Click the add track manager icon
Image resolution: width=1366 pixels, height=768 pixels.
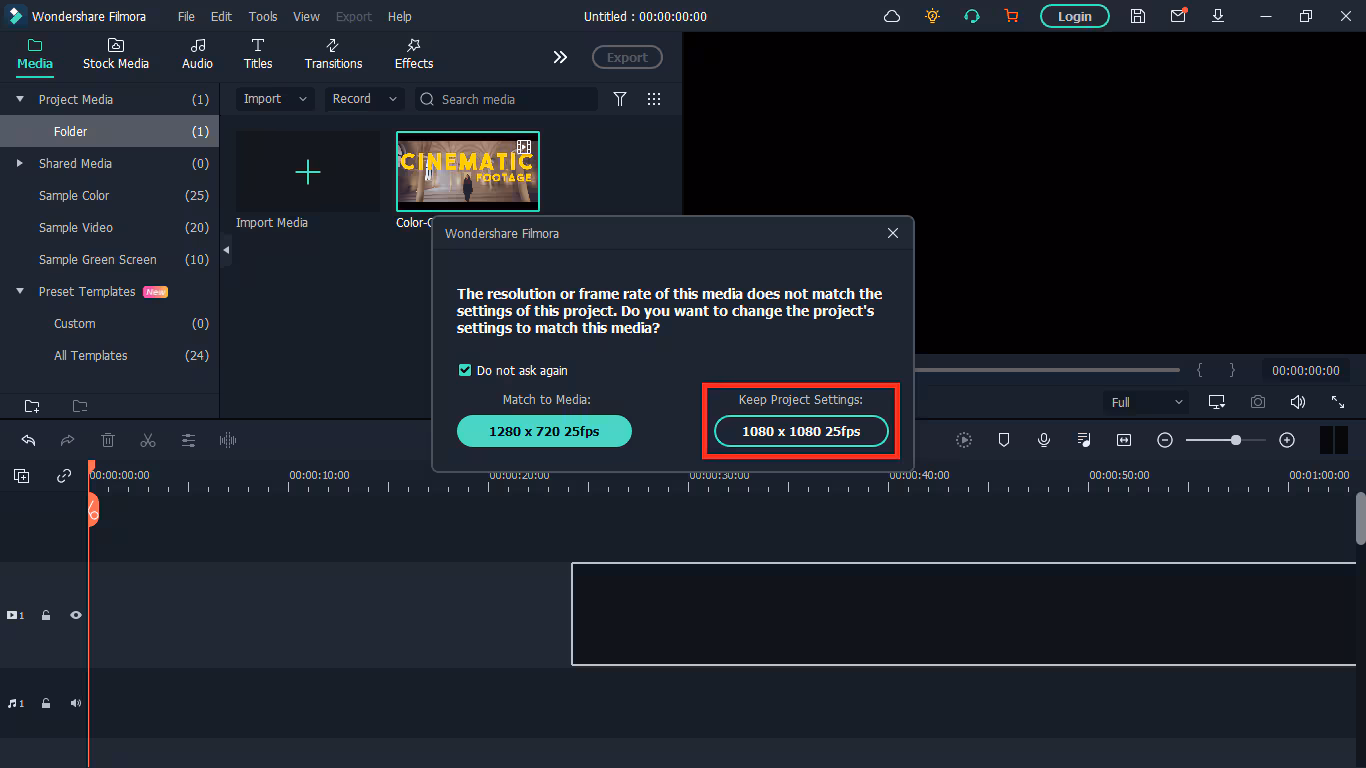click(x=22, y=476)
